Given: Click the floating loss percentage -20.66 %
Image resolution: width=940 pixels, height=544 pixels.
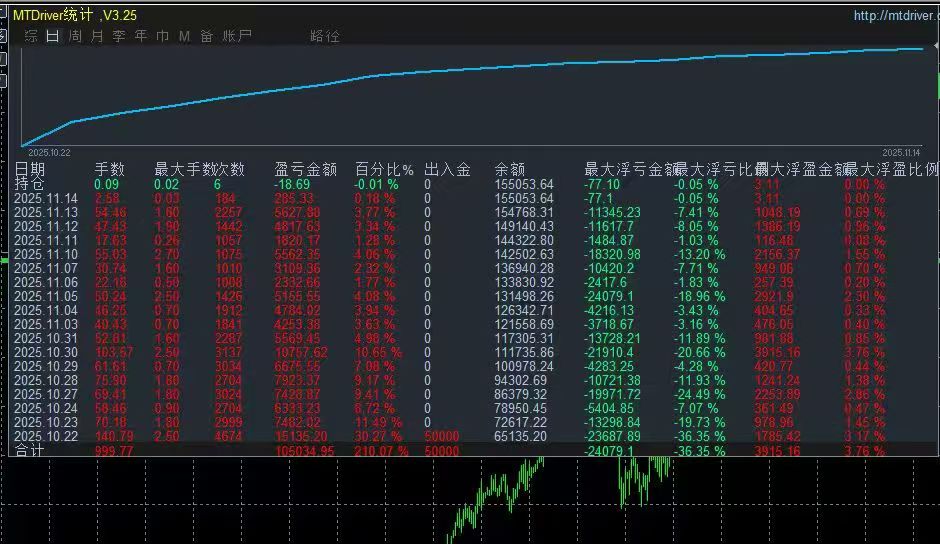Looking at the screenshot, I should tap(699, 352).
